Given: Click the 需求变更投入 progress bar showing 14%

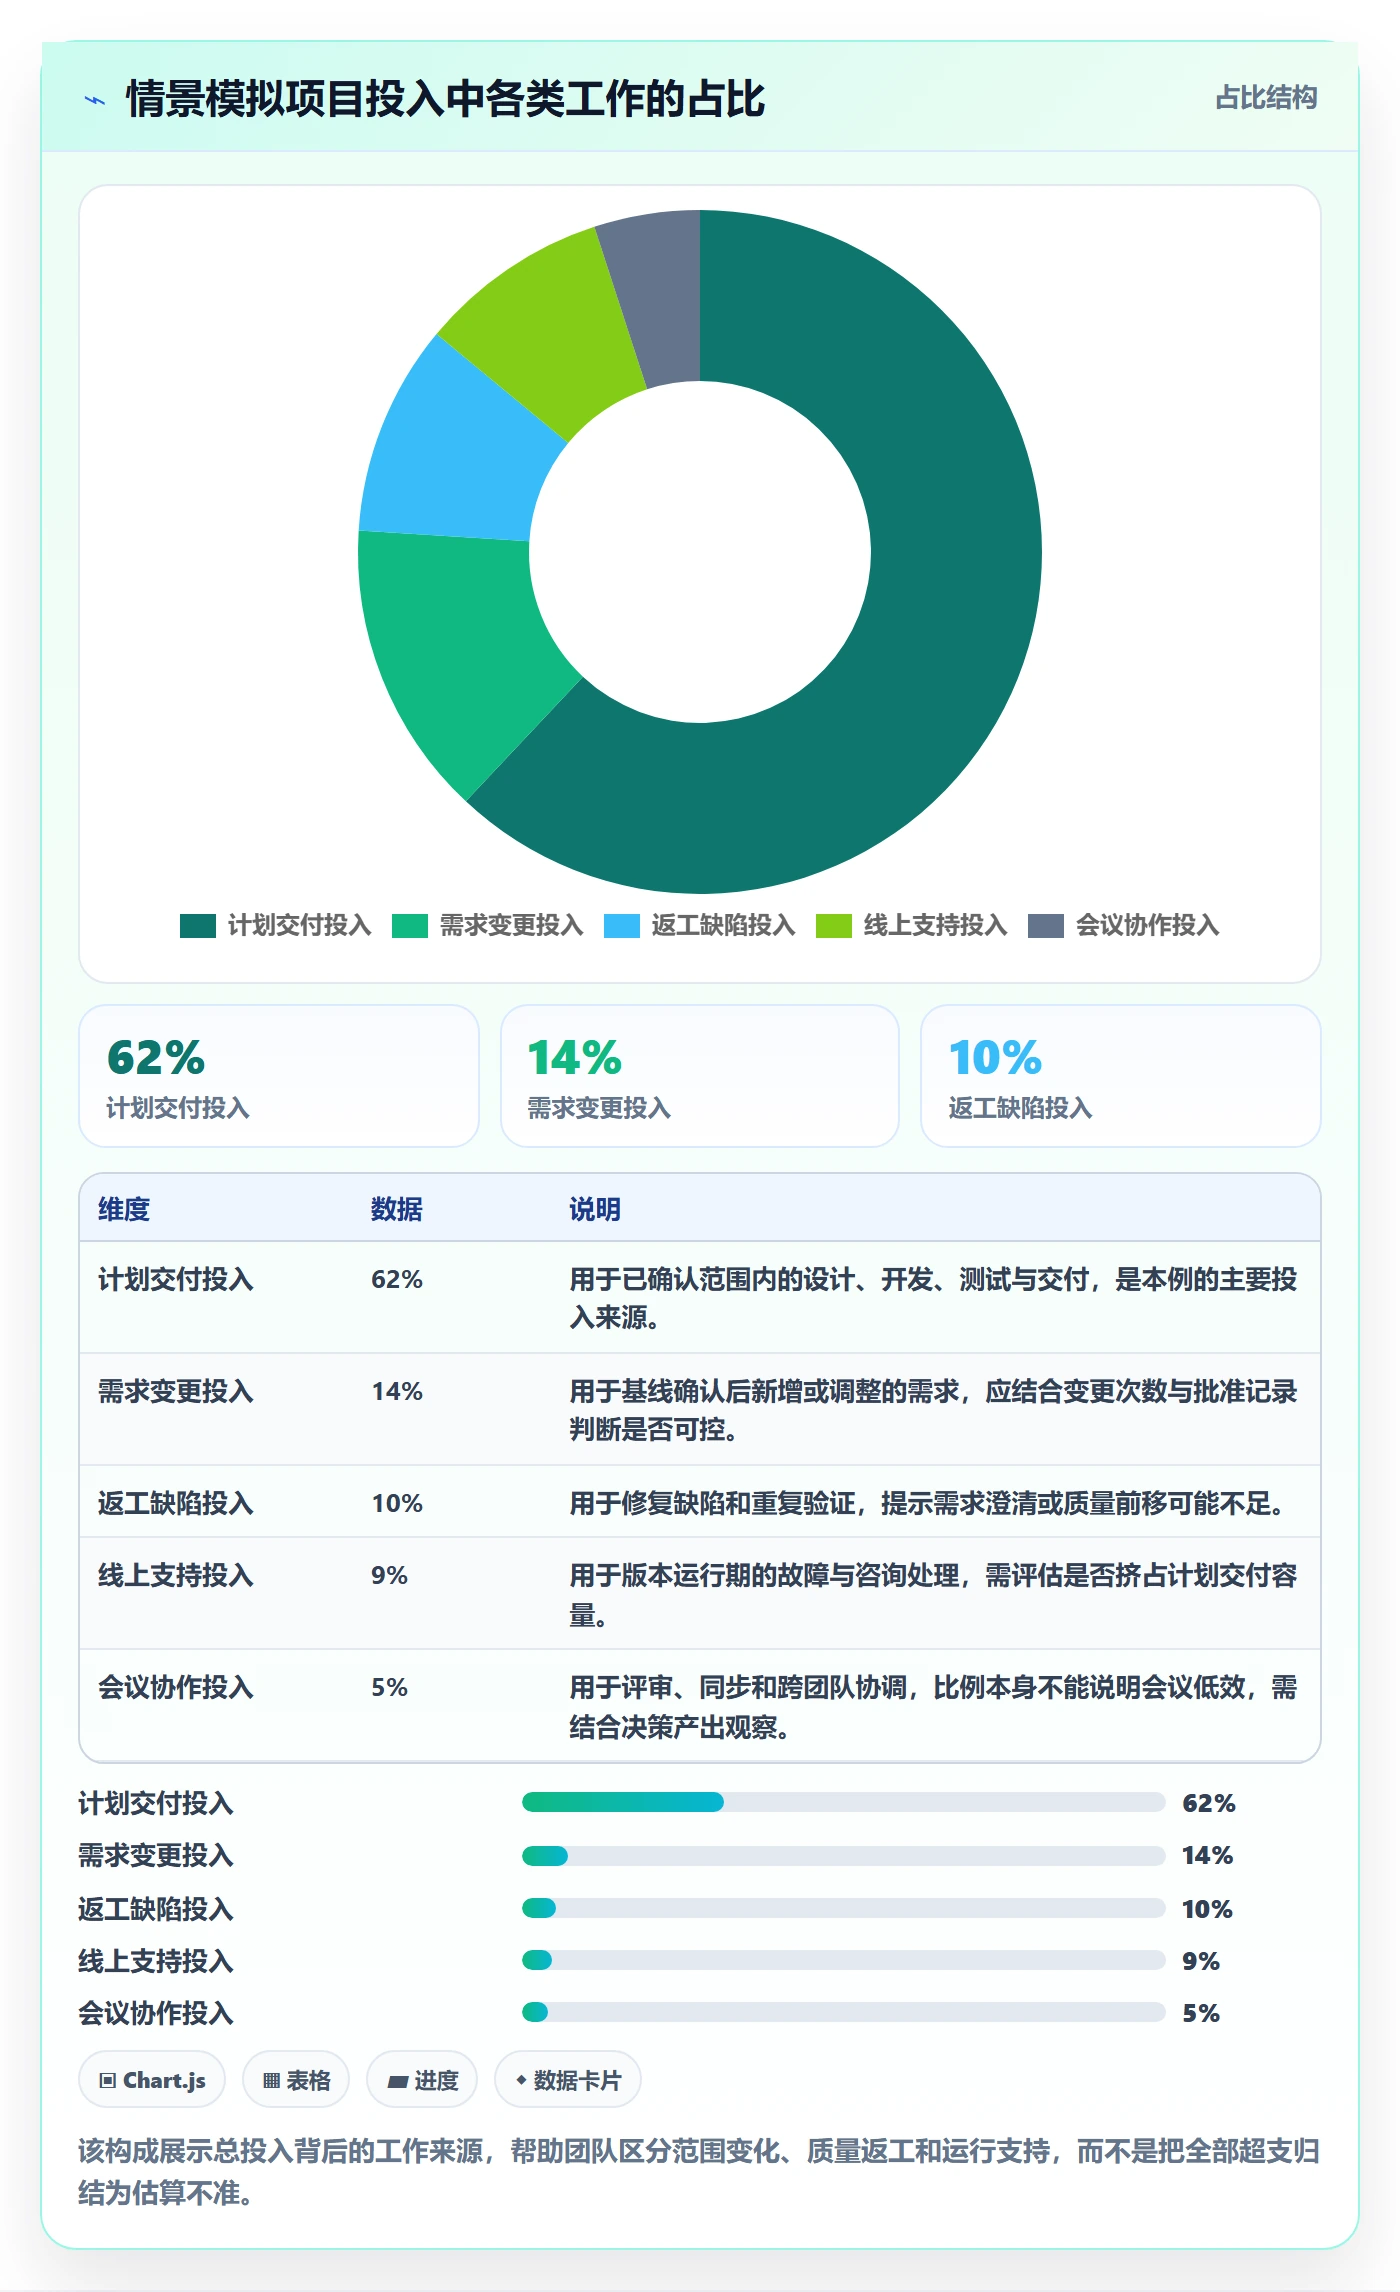Looking at the screenshot, I should tap(843, 1856).
